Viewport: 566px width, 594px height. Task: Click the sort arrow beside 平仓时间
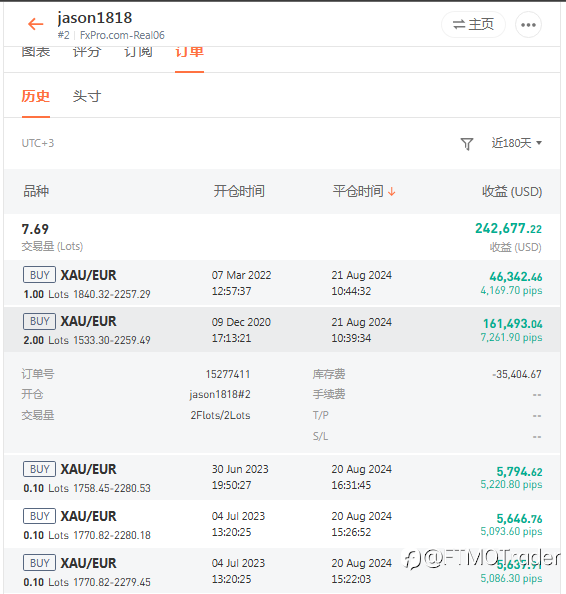click(392, 191)
